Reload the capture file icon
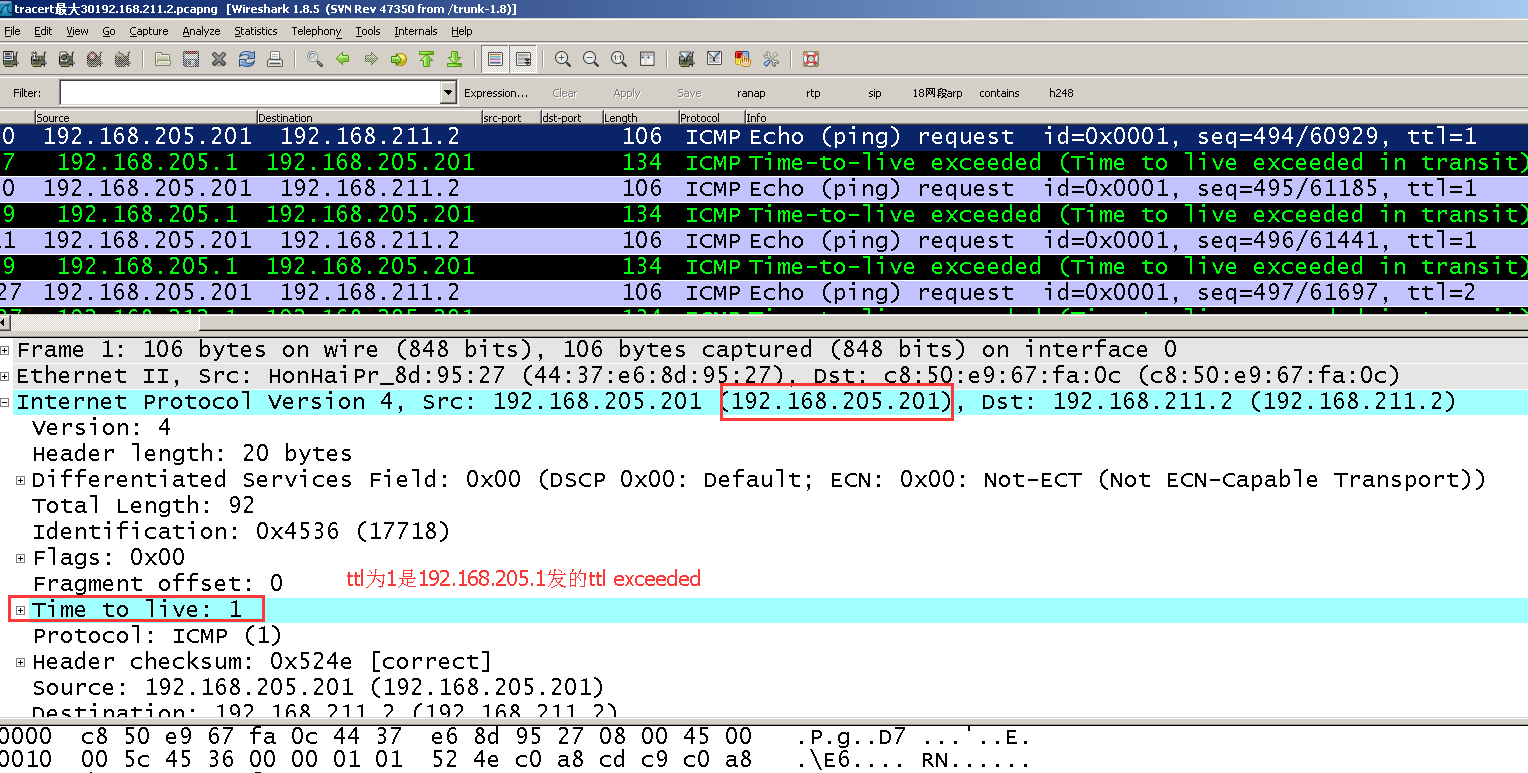 (247, 59)
